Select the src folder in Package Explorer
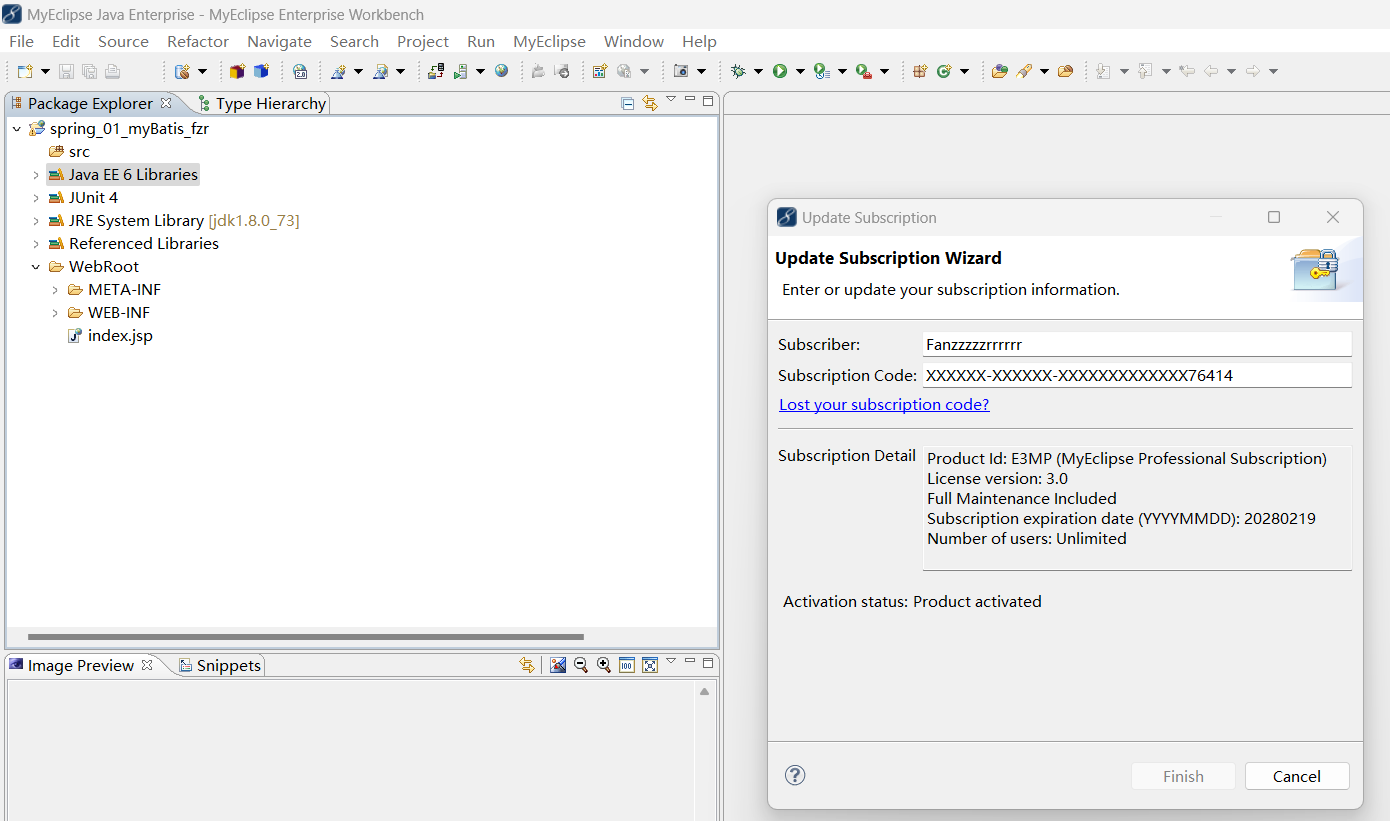Image resolution: width=1390 pixels, height=821 pixels. click(69, 152)
